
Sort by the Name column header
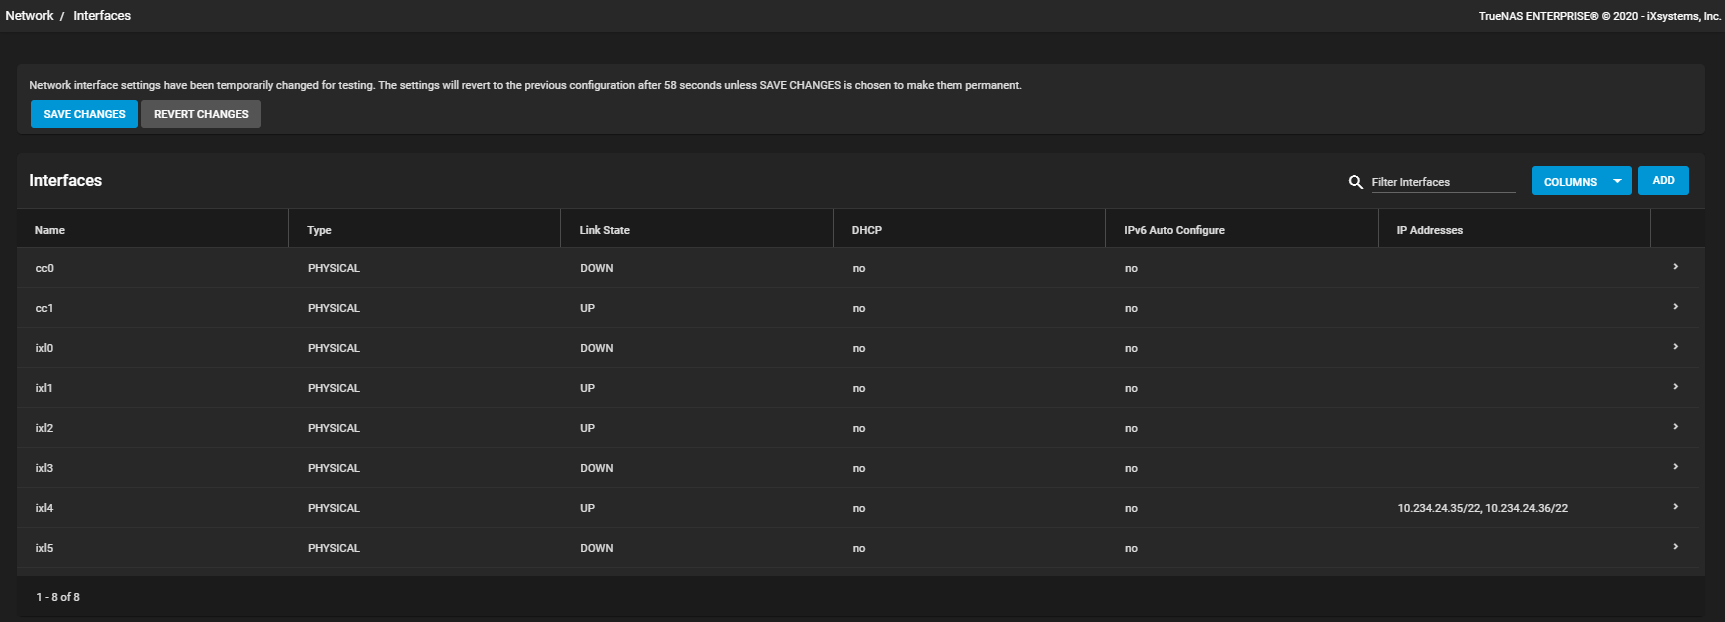(50, 230)
